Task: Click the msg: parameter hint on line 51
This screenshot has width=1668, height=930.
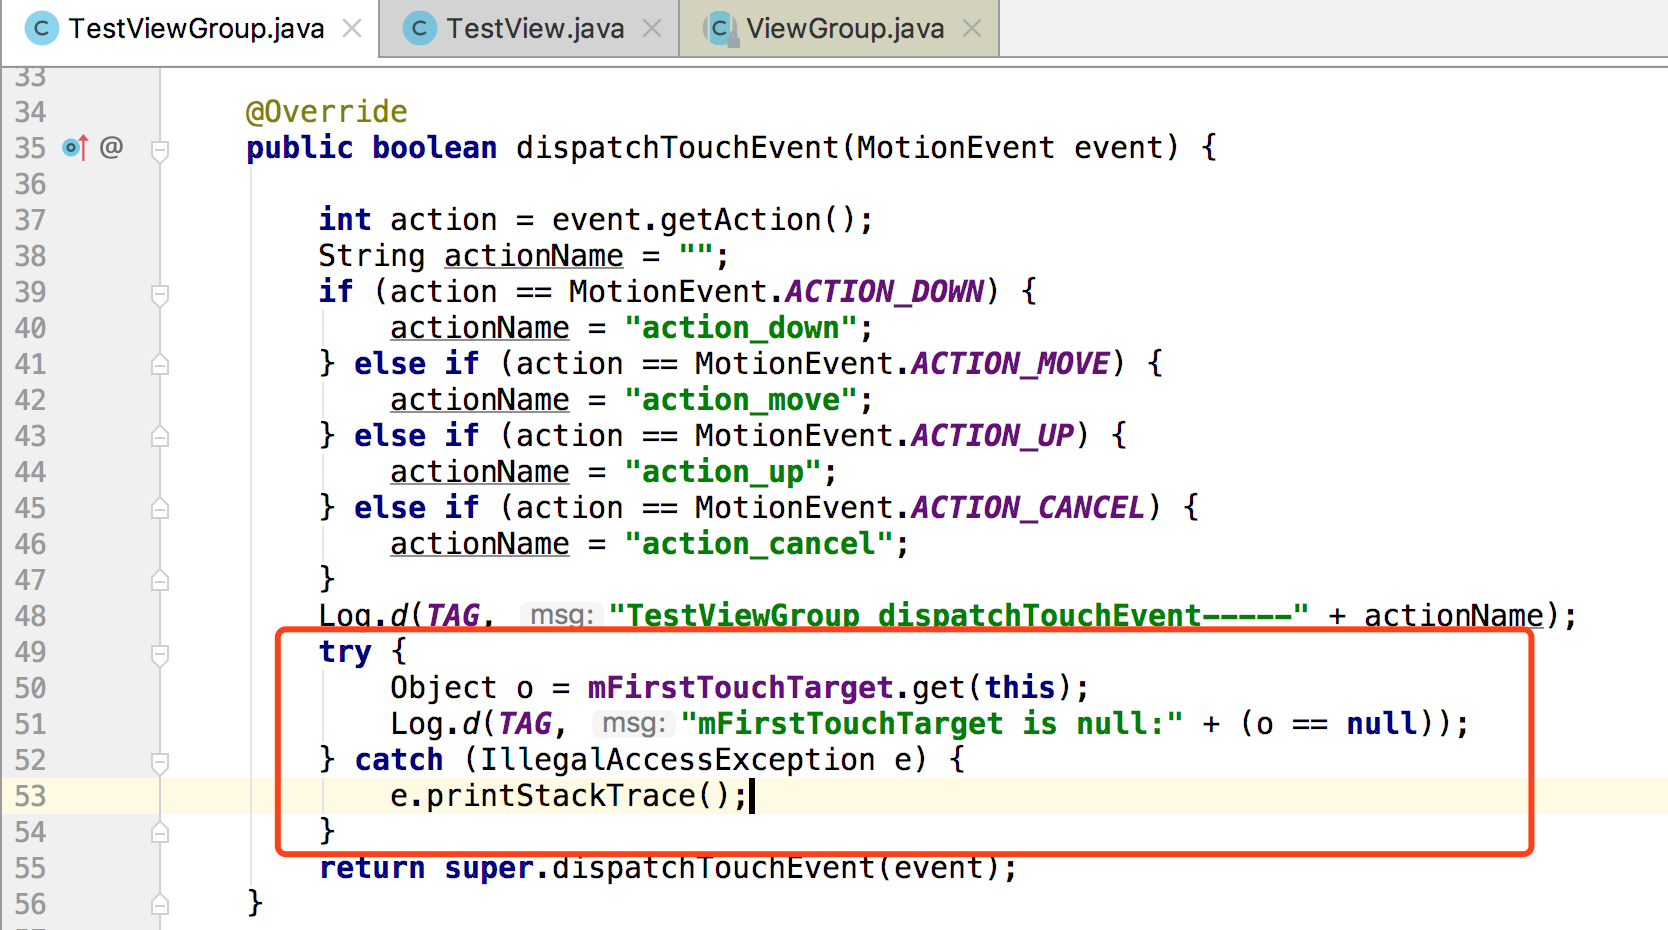Action: click(633, 723)
